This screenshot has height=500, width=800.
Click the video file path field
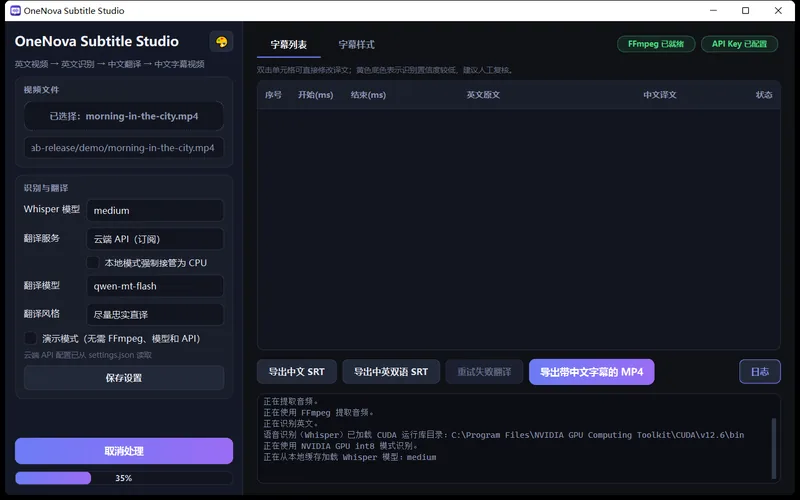123,148
